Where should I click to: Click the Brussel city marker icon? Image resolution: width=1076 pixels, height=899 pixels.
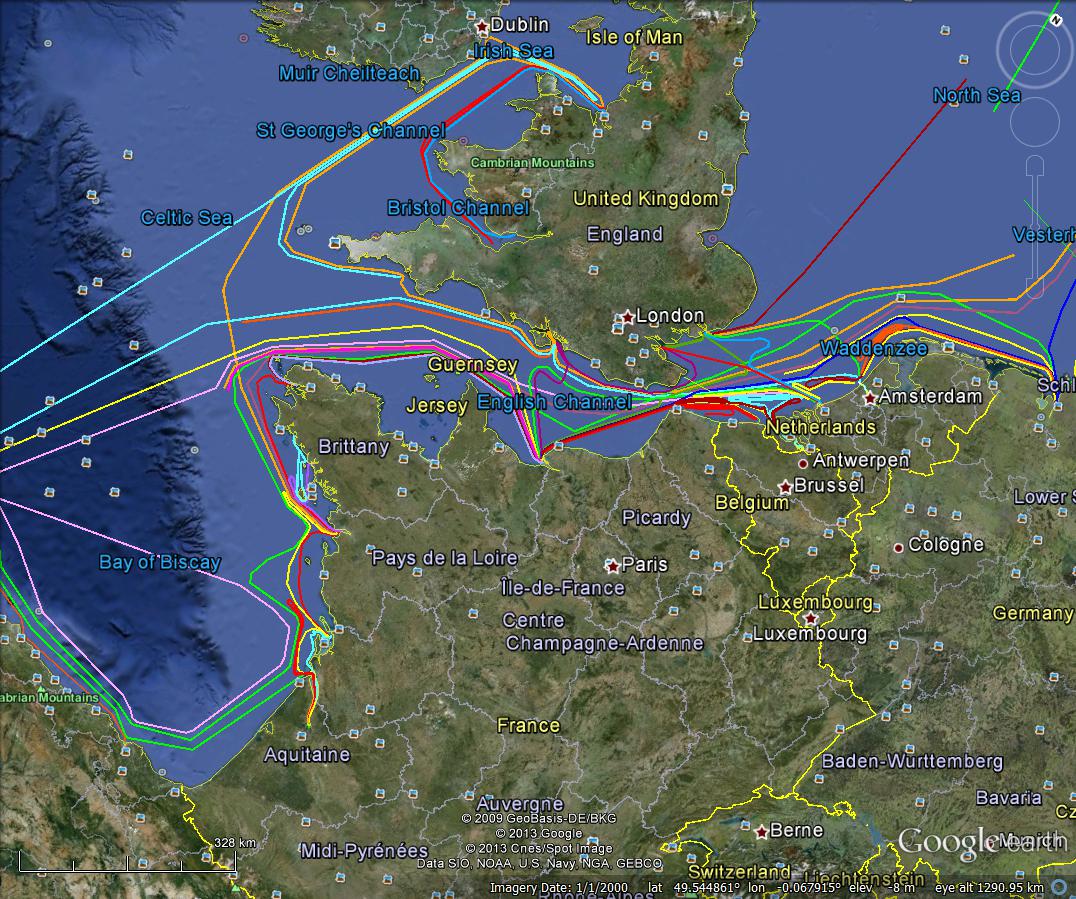tap(785, 486)
